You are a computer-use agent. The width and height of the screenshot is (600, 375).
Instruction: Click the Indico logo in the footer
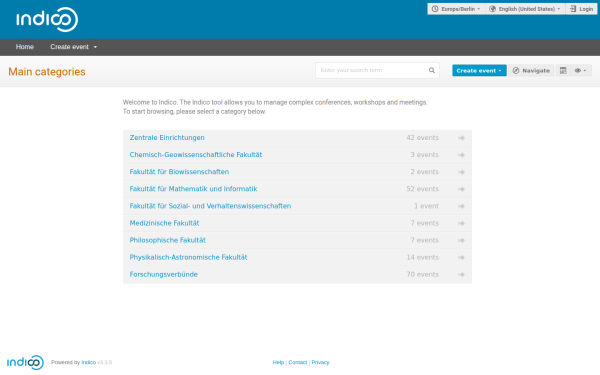tap(25, 362)
